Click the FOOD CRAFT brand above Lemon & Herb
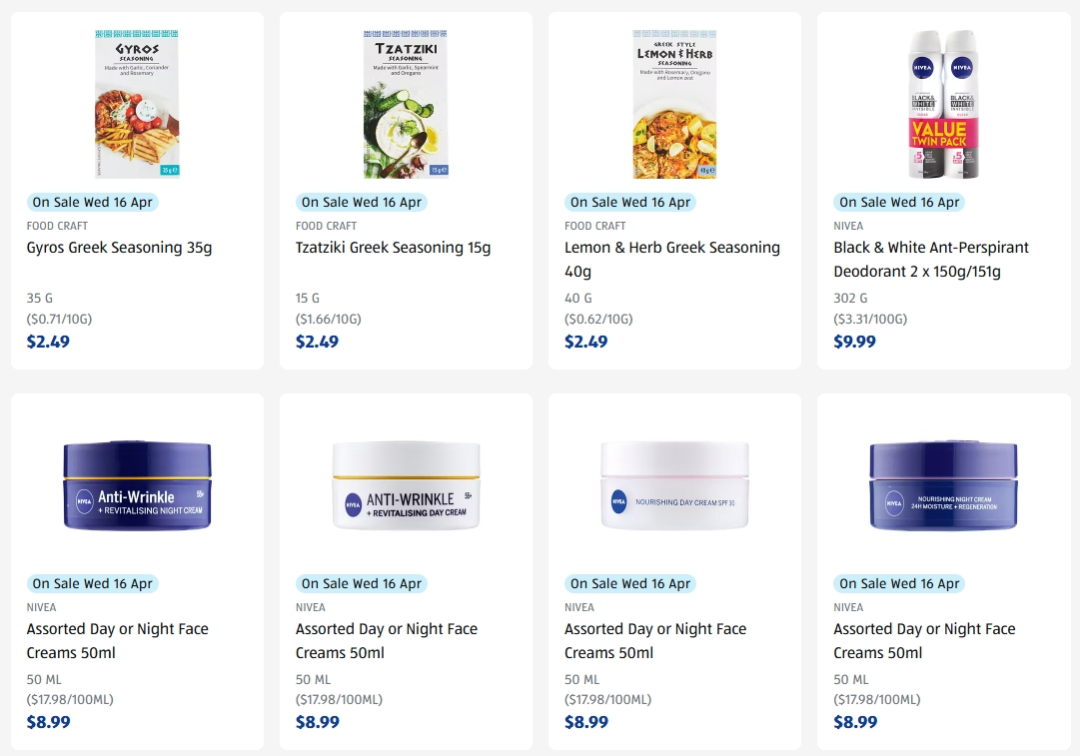The width and height of the screenshot is (1080, 756). pyautogui.click(x=594, y=226)
